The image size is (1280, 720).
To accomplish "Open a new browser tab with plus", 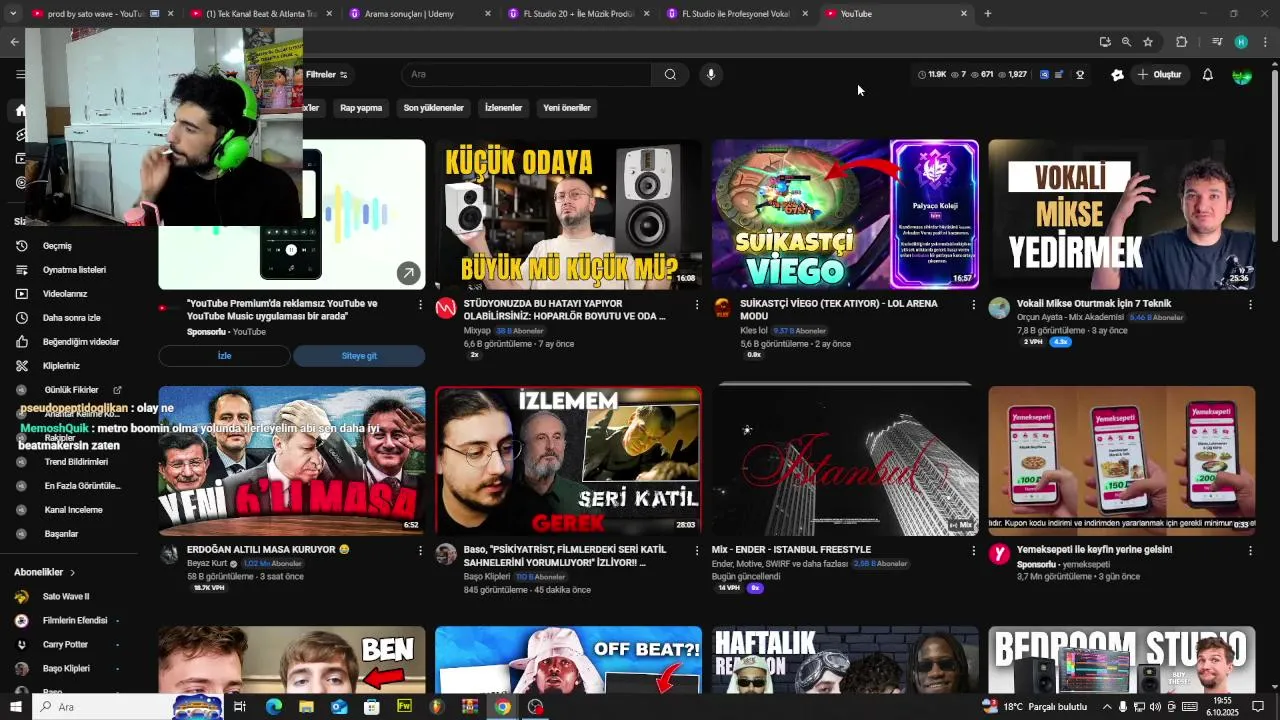I will [x=987, y=14].
